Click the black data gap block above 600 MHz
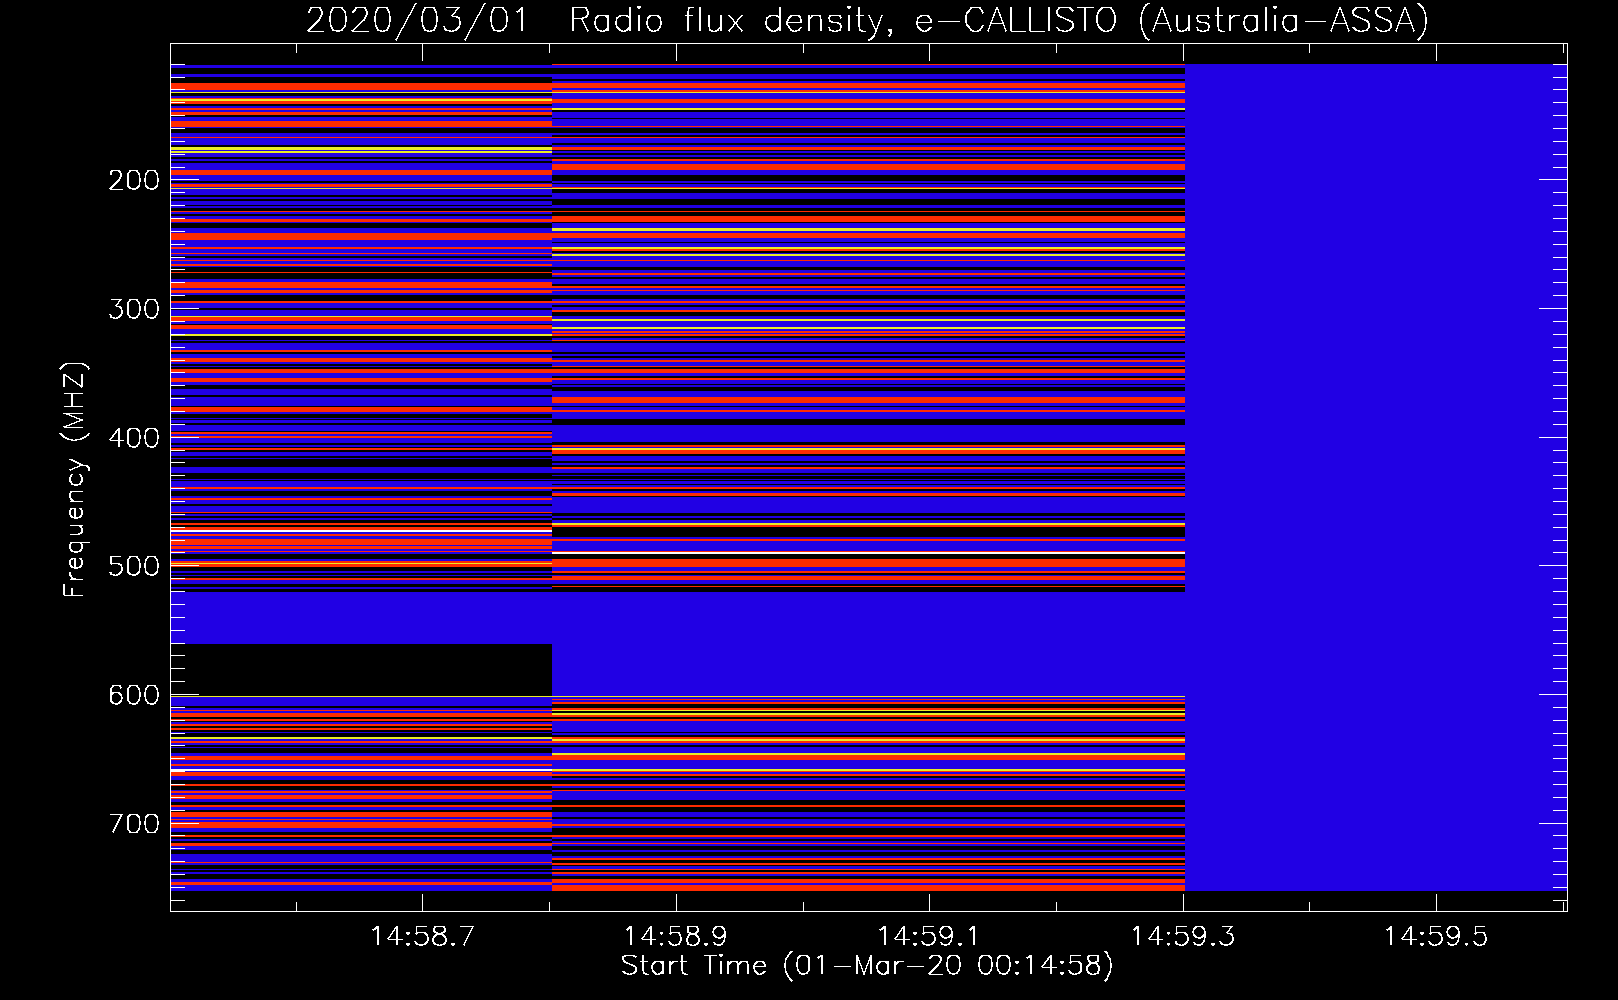Viewport: 1618px width, 1000px height. tap(361, 669)
